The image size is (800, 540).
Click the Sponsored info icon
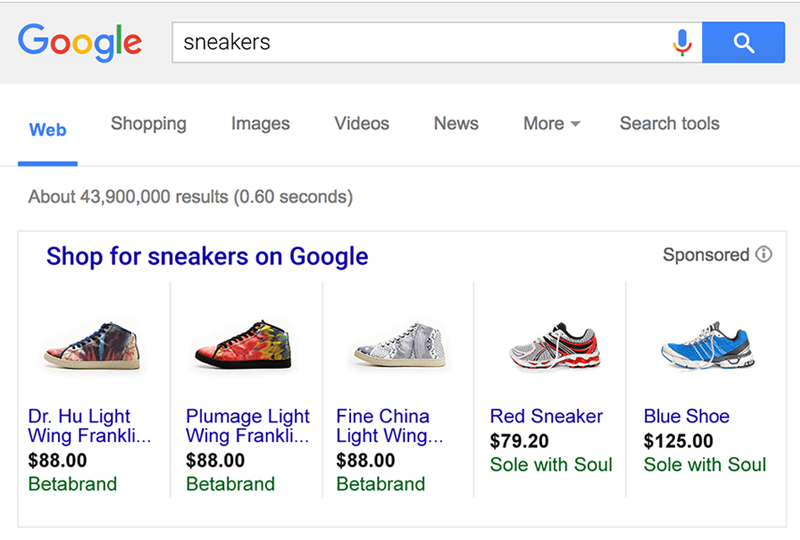point(764,255)
